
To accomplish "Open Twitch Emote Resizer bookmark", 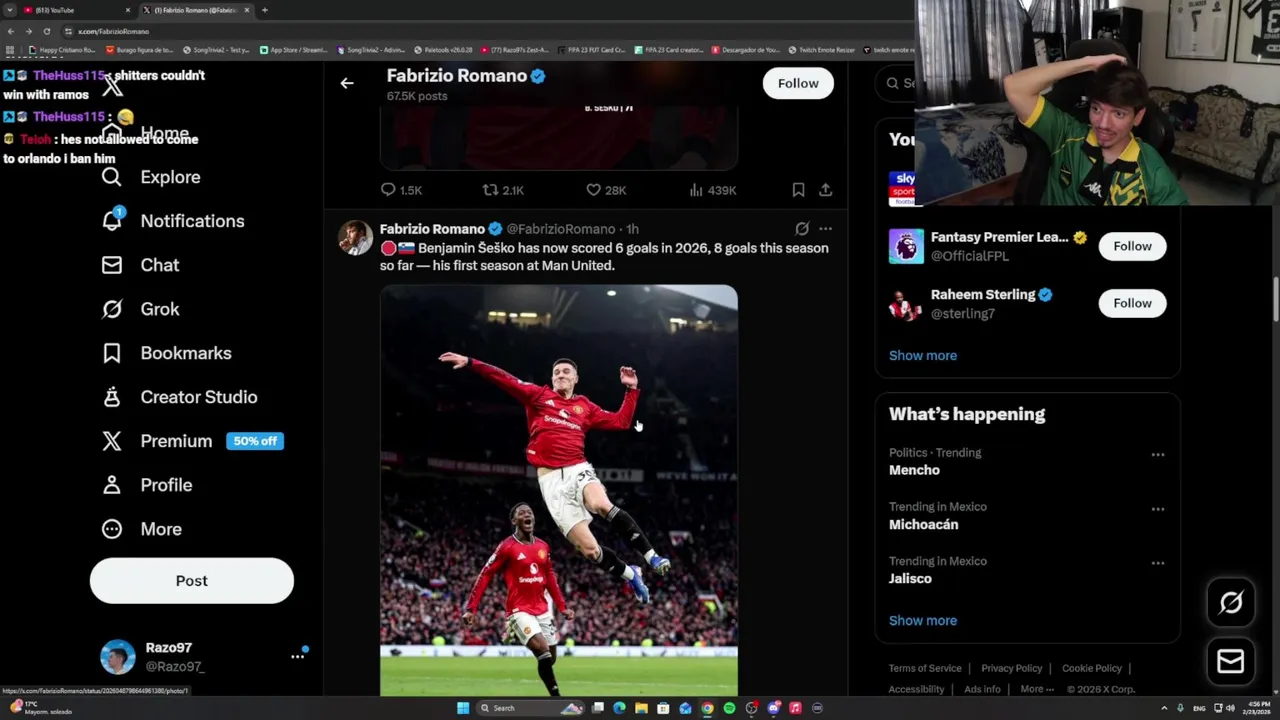I will pos(821,49).
